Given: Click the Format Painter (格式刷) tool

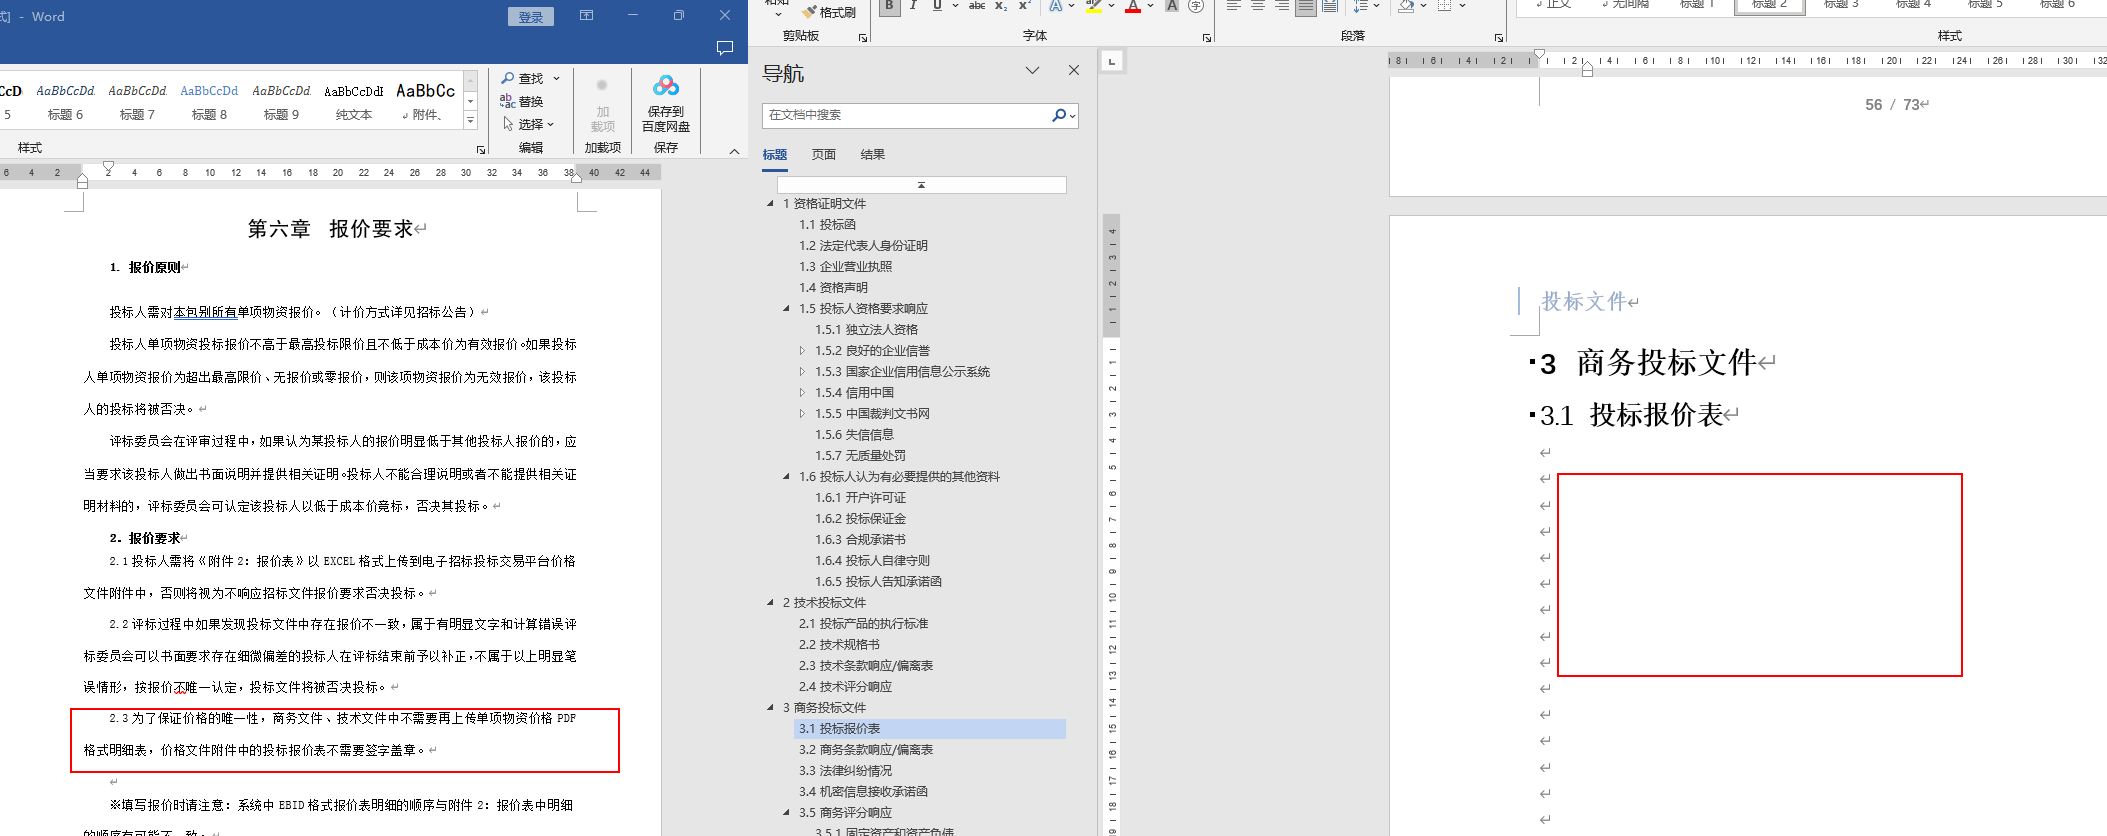Looking at the screenshot, I should tap(829, 12).
